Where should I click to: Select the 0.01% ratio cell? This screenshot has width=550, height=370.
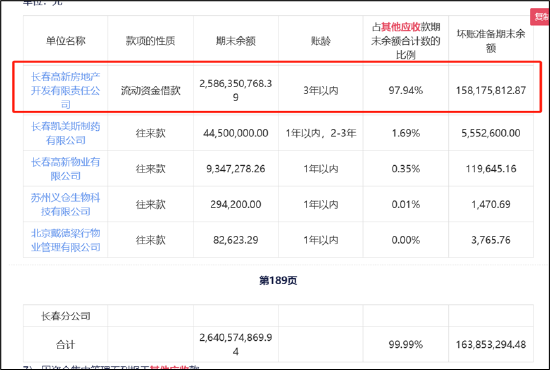(406, 204)
